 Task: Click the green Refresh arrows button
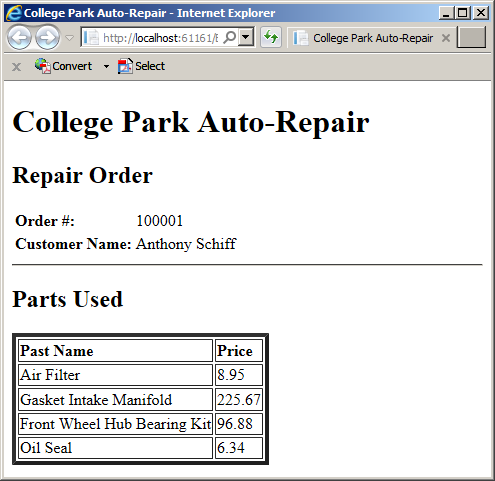(271, 37)
